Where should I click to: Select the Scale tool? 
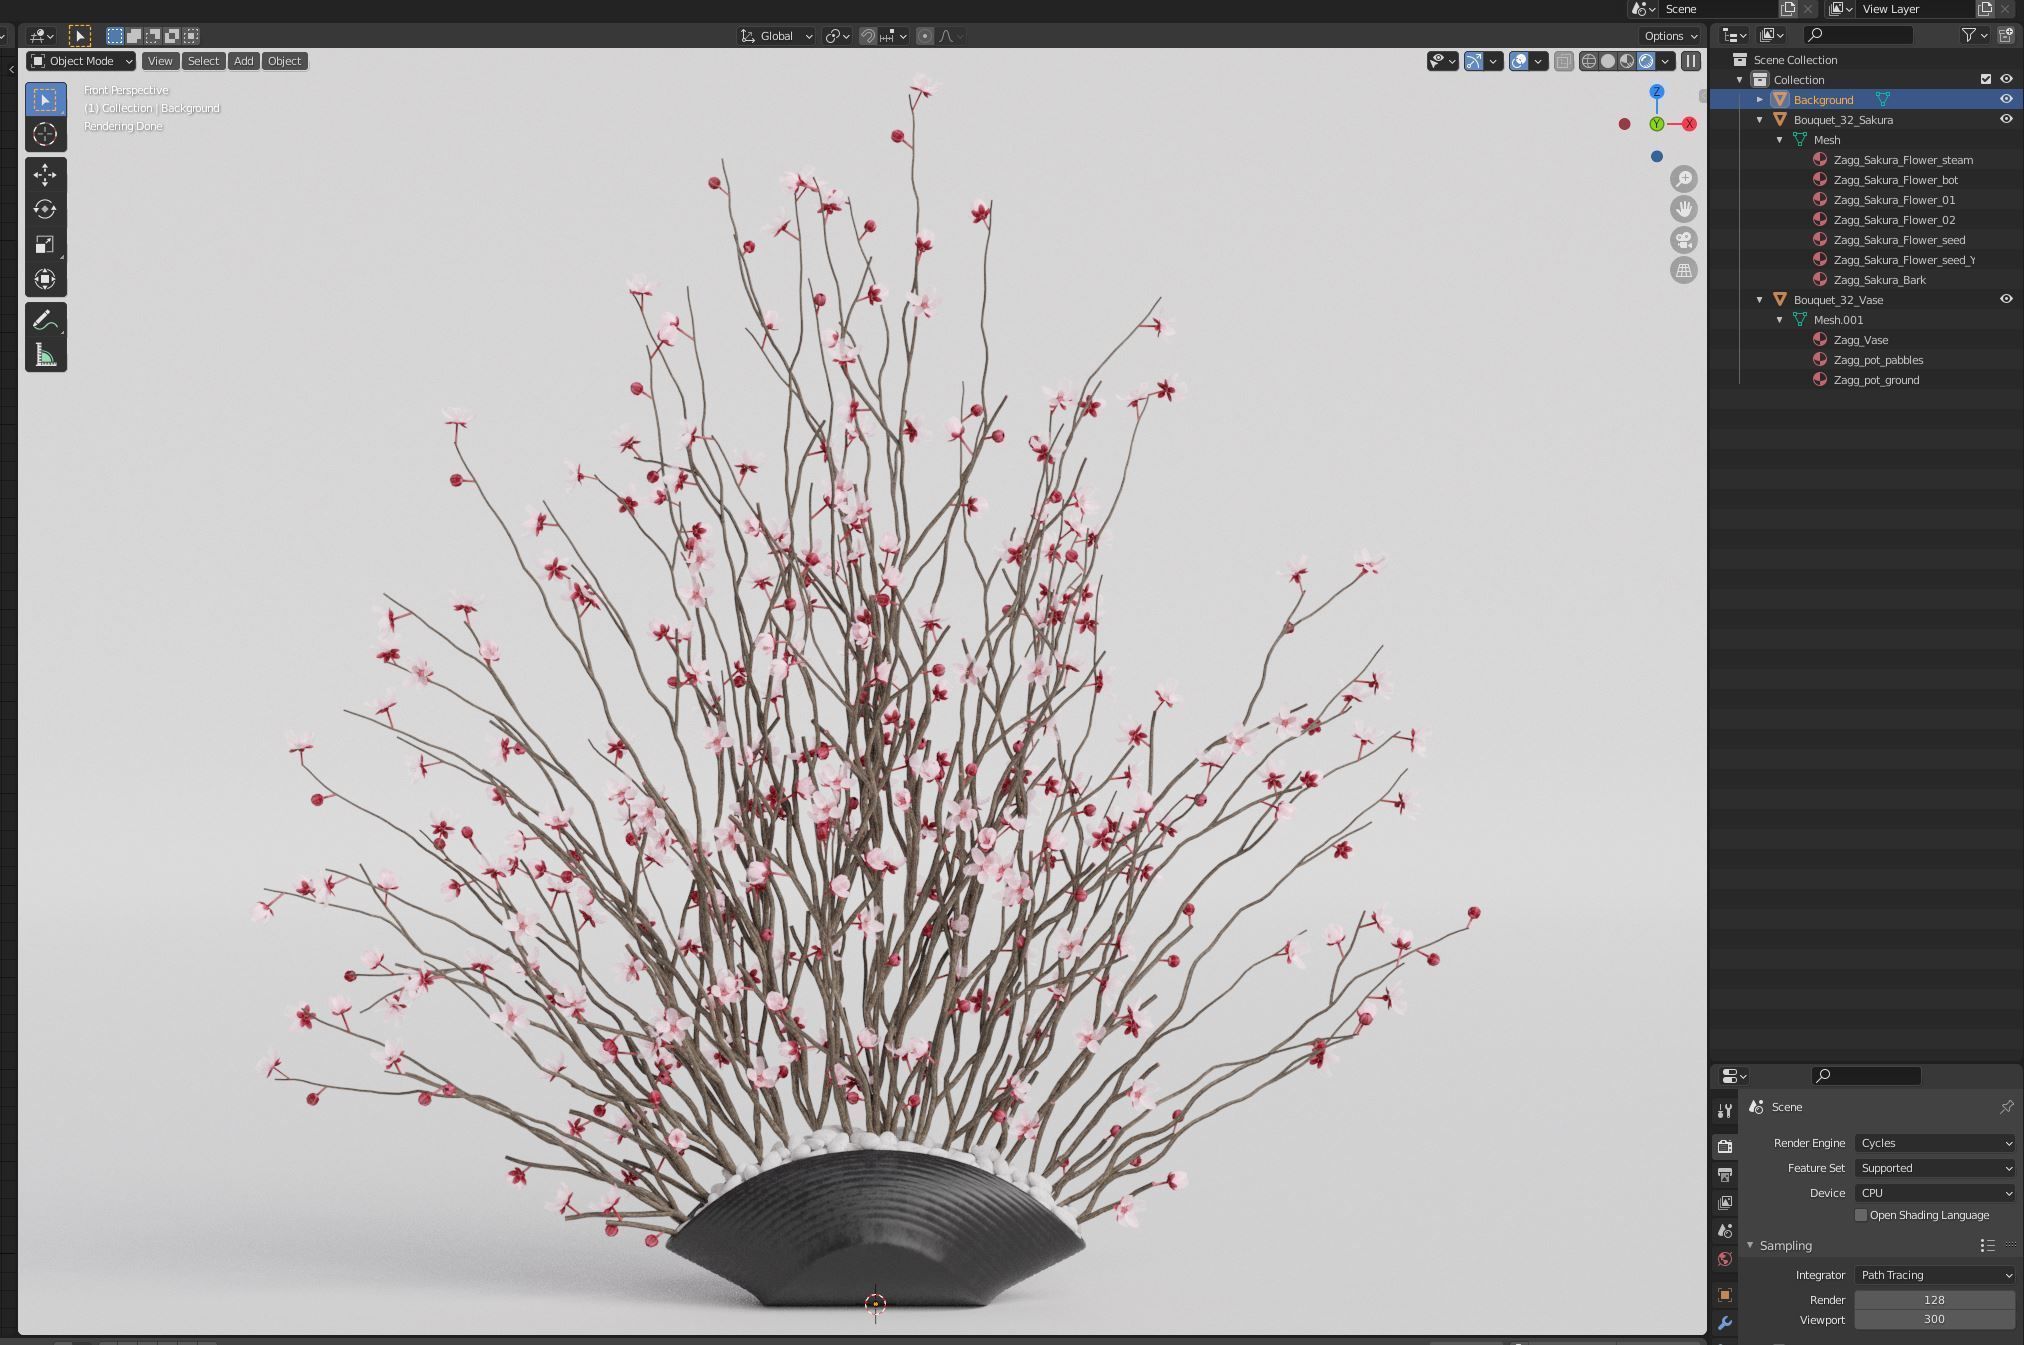(45, 245)
